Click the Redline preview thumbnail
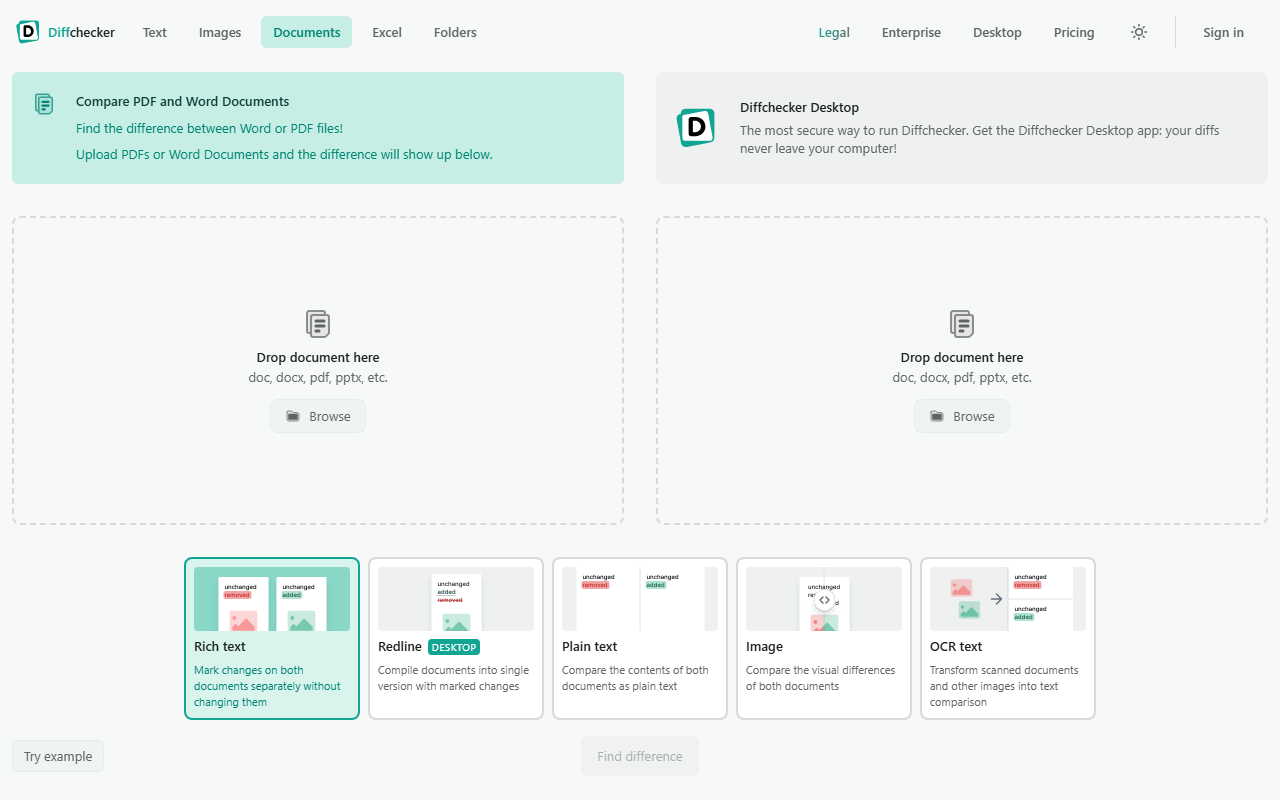The height and width of the screenshot is (800, 1280). [456, 599]
